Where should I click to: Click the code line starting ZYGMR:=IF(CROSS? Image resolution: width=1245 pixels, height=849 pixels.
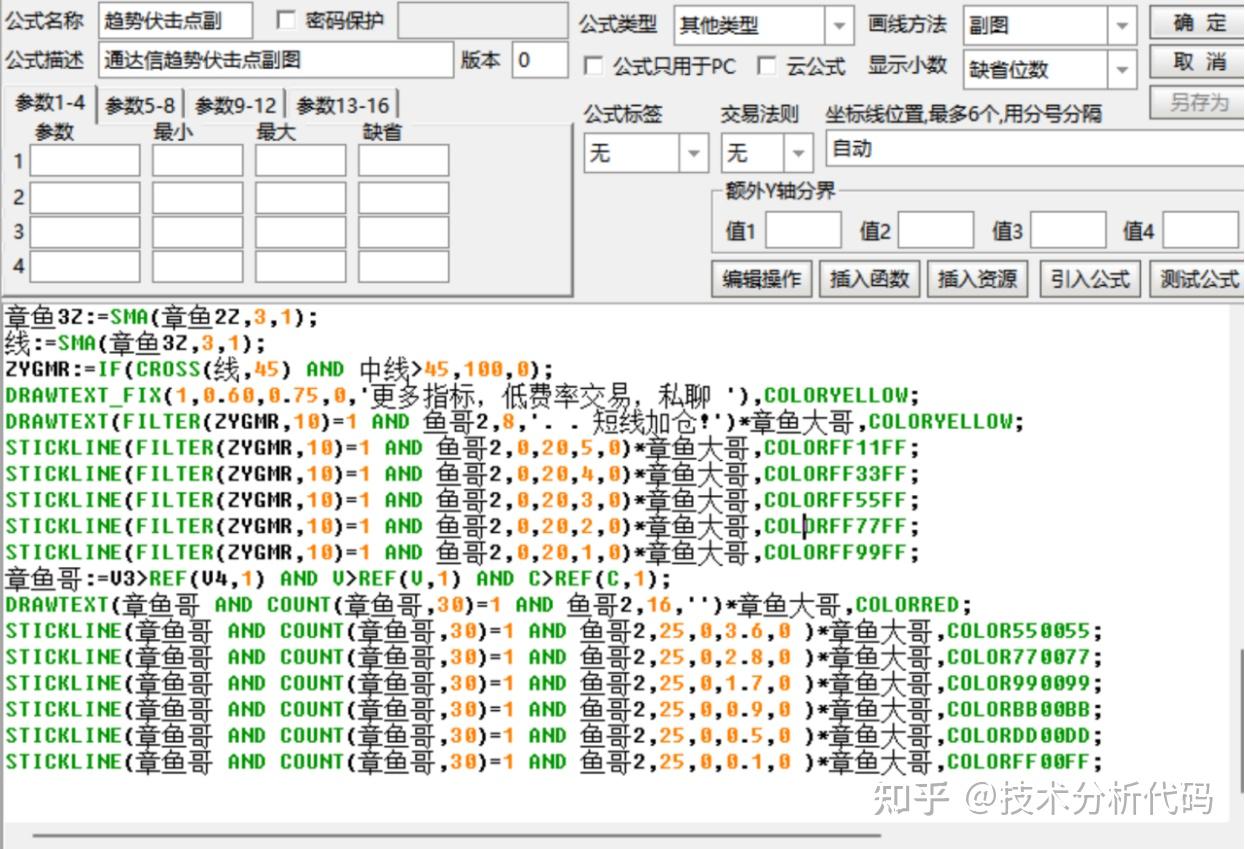(x=279, y=369)
